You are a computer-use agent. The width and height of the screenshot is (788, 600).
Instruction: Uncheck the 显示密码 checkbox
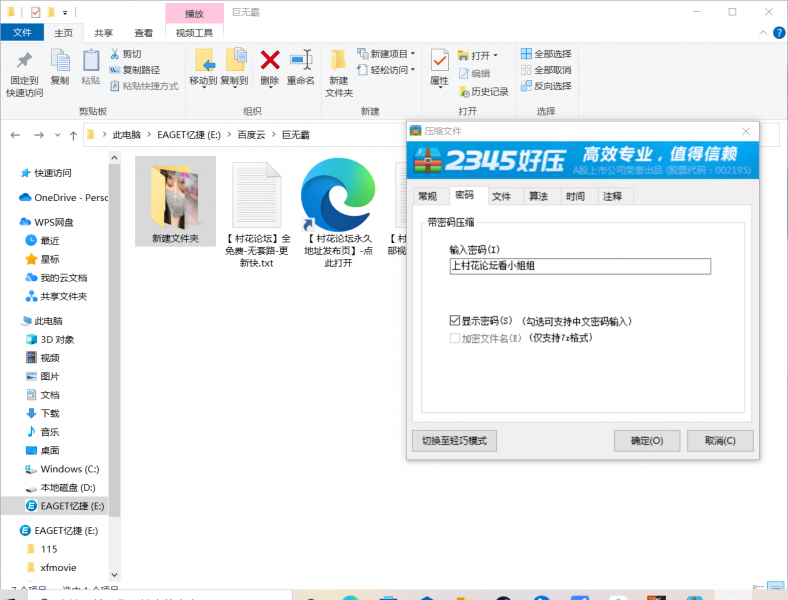tap(455, 321)
